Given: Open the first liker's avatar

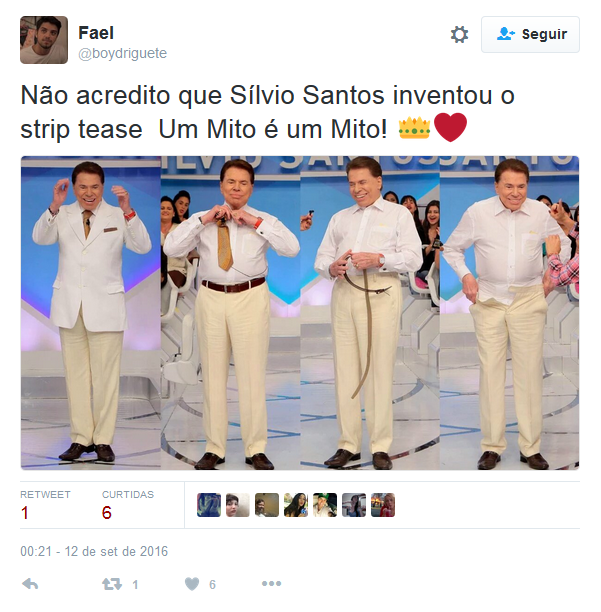Looking at the screenshot, I should click(x=209, y=505).
